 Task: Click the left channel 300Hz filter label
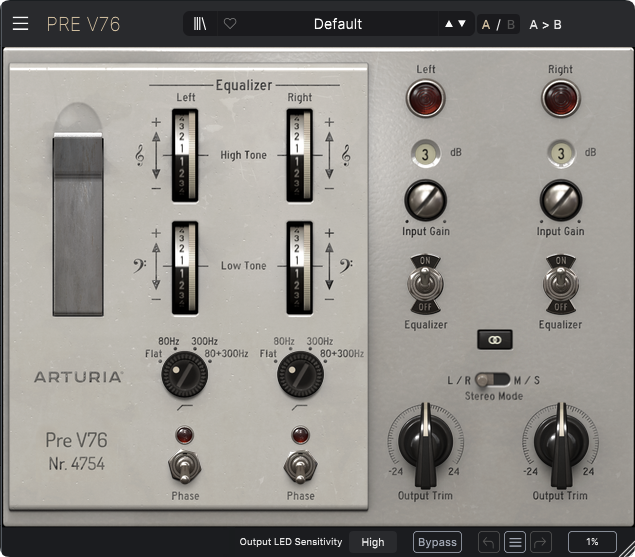pyautogui.click(x=205, y=341)
